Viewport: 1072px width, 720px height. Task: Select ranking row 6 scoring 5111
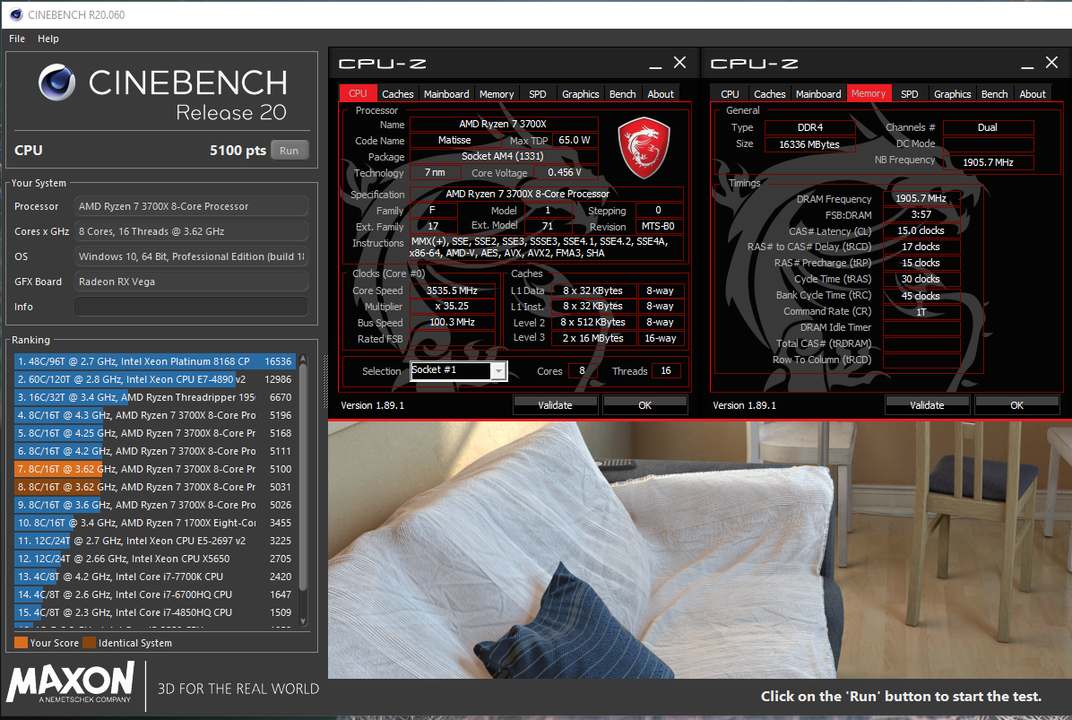click(155, 451)
